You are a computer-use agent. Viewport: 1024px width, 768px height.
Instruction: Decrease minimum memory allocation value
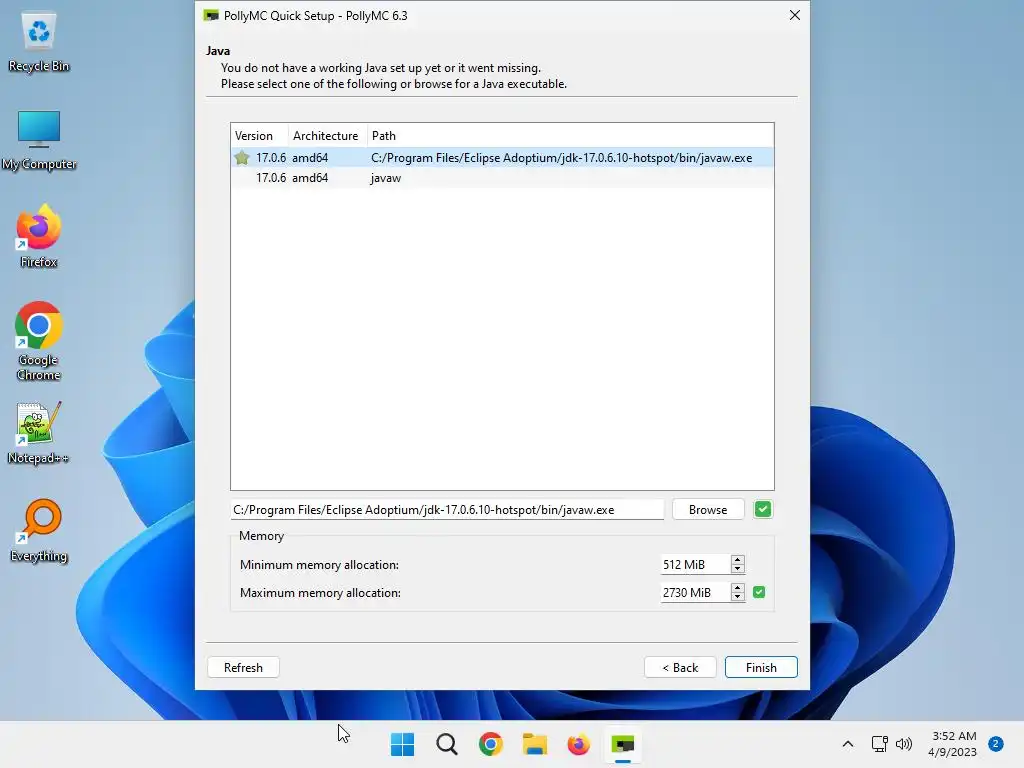738,569
